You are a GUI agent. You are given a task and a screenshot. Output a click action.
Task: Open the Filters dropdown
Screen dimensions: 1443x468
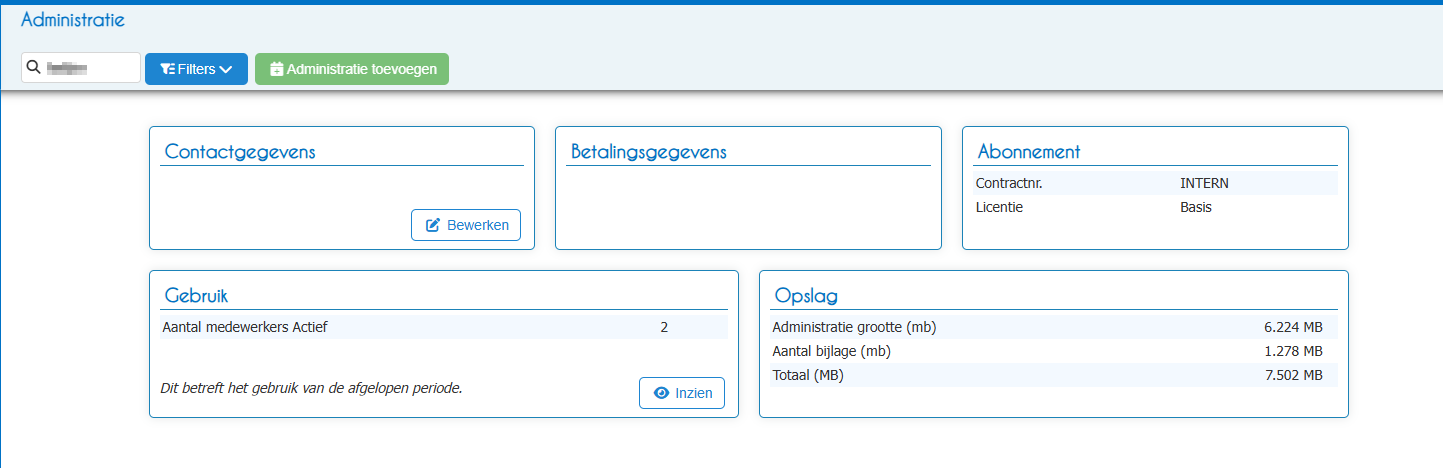(x=196, y=69)
